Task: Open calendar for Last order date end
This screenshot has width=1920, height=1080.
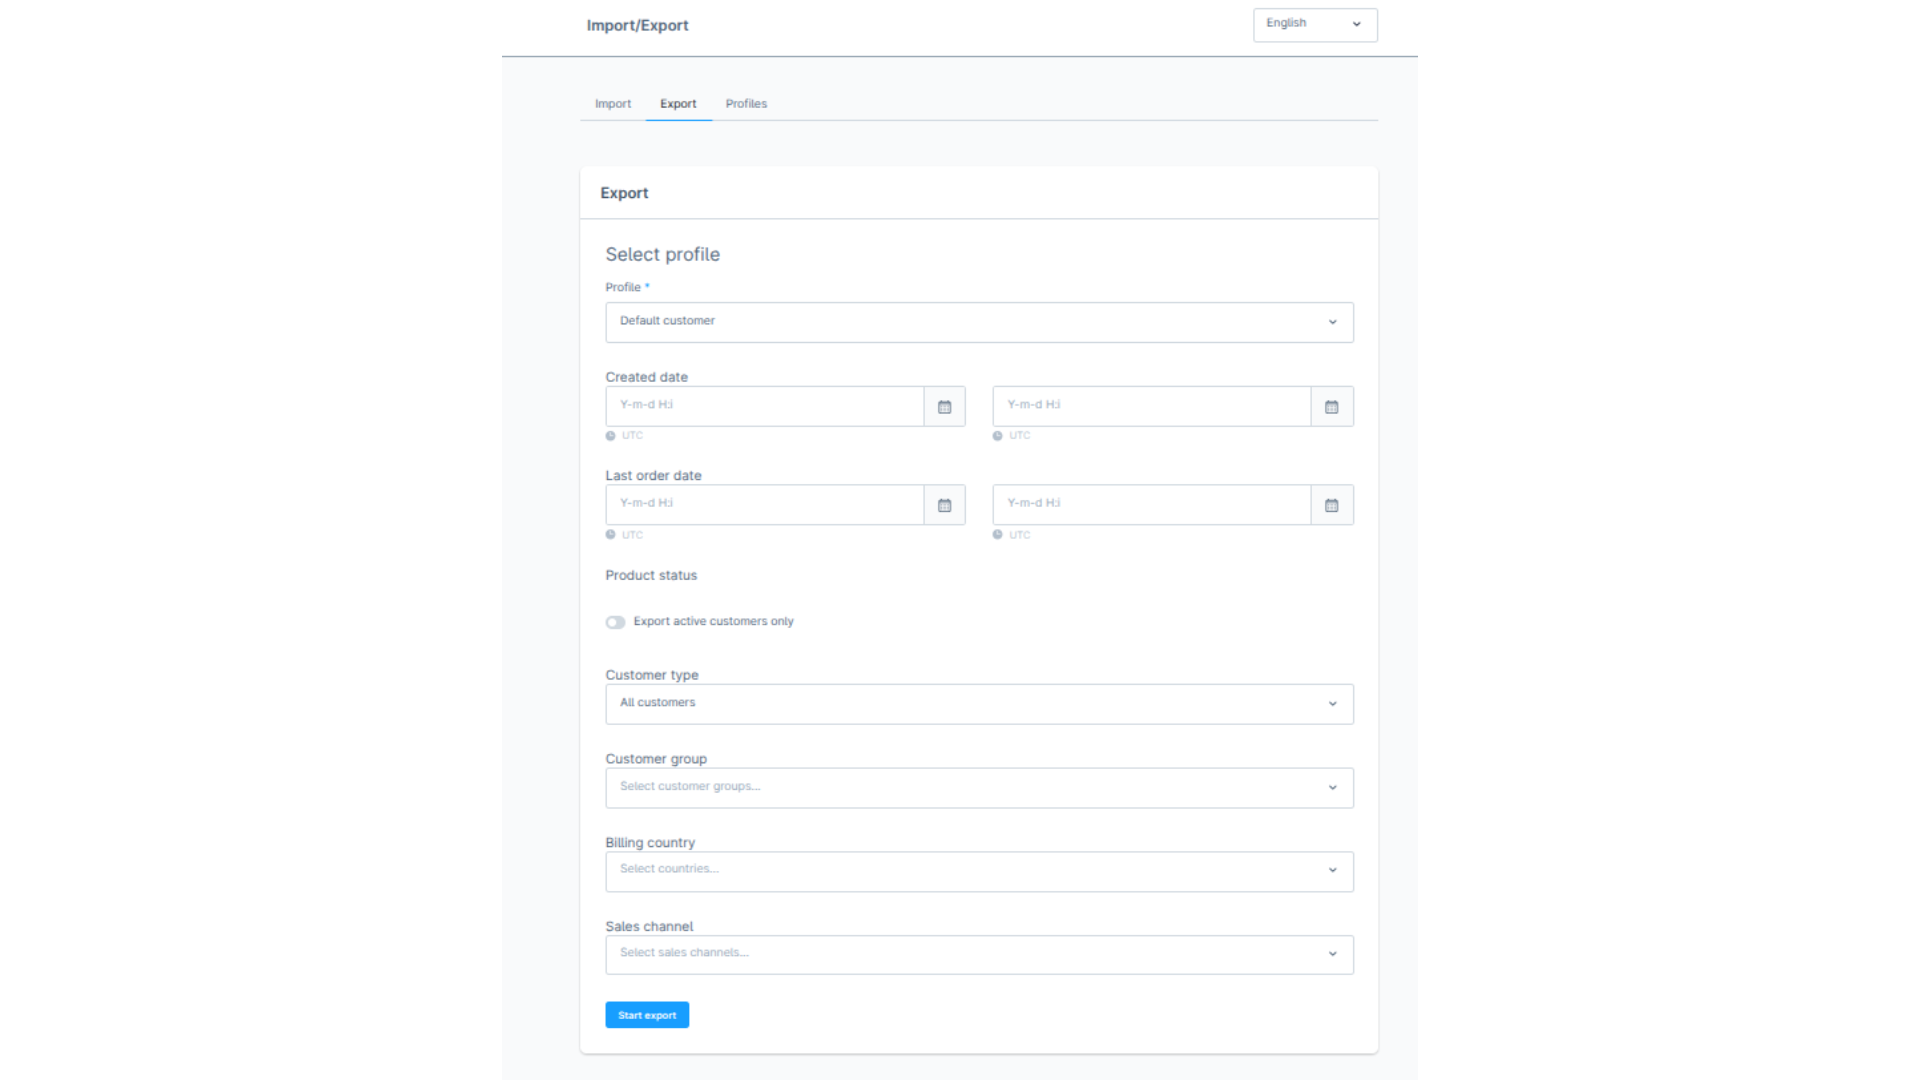Action: pos(1331,506)
